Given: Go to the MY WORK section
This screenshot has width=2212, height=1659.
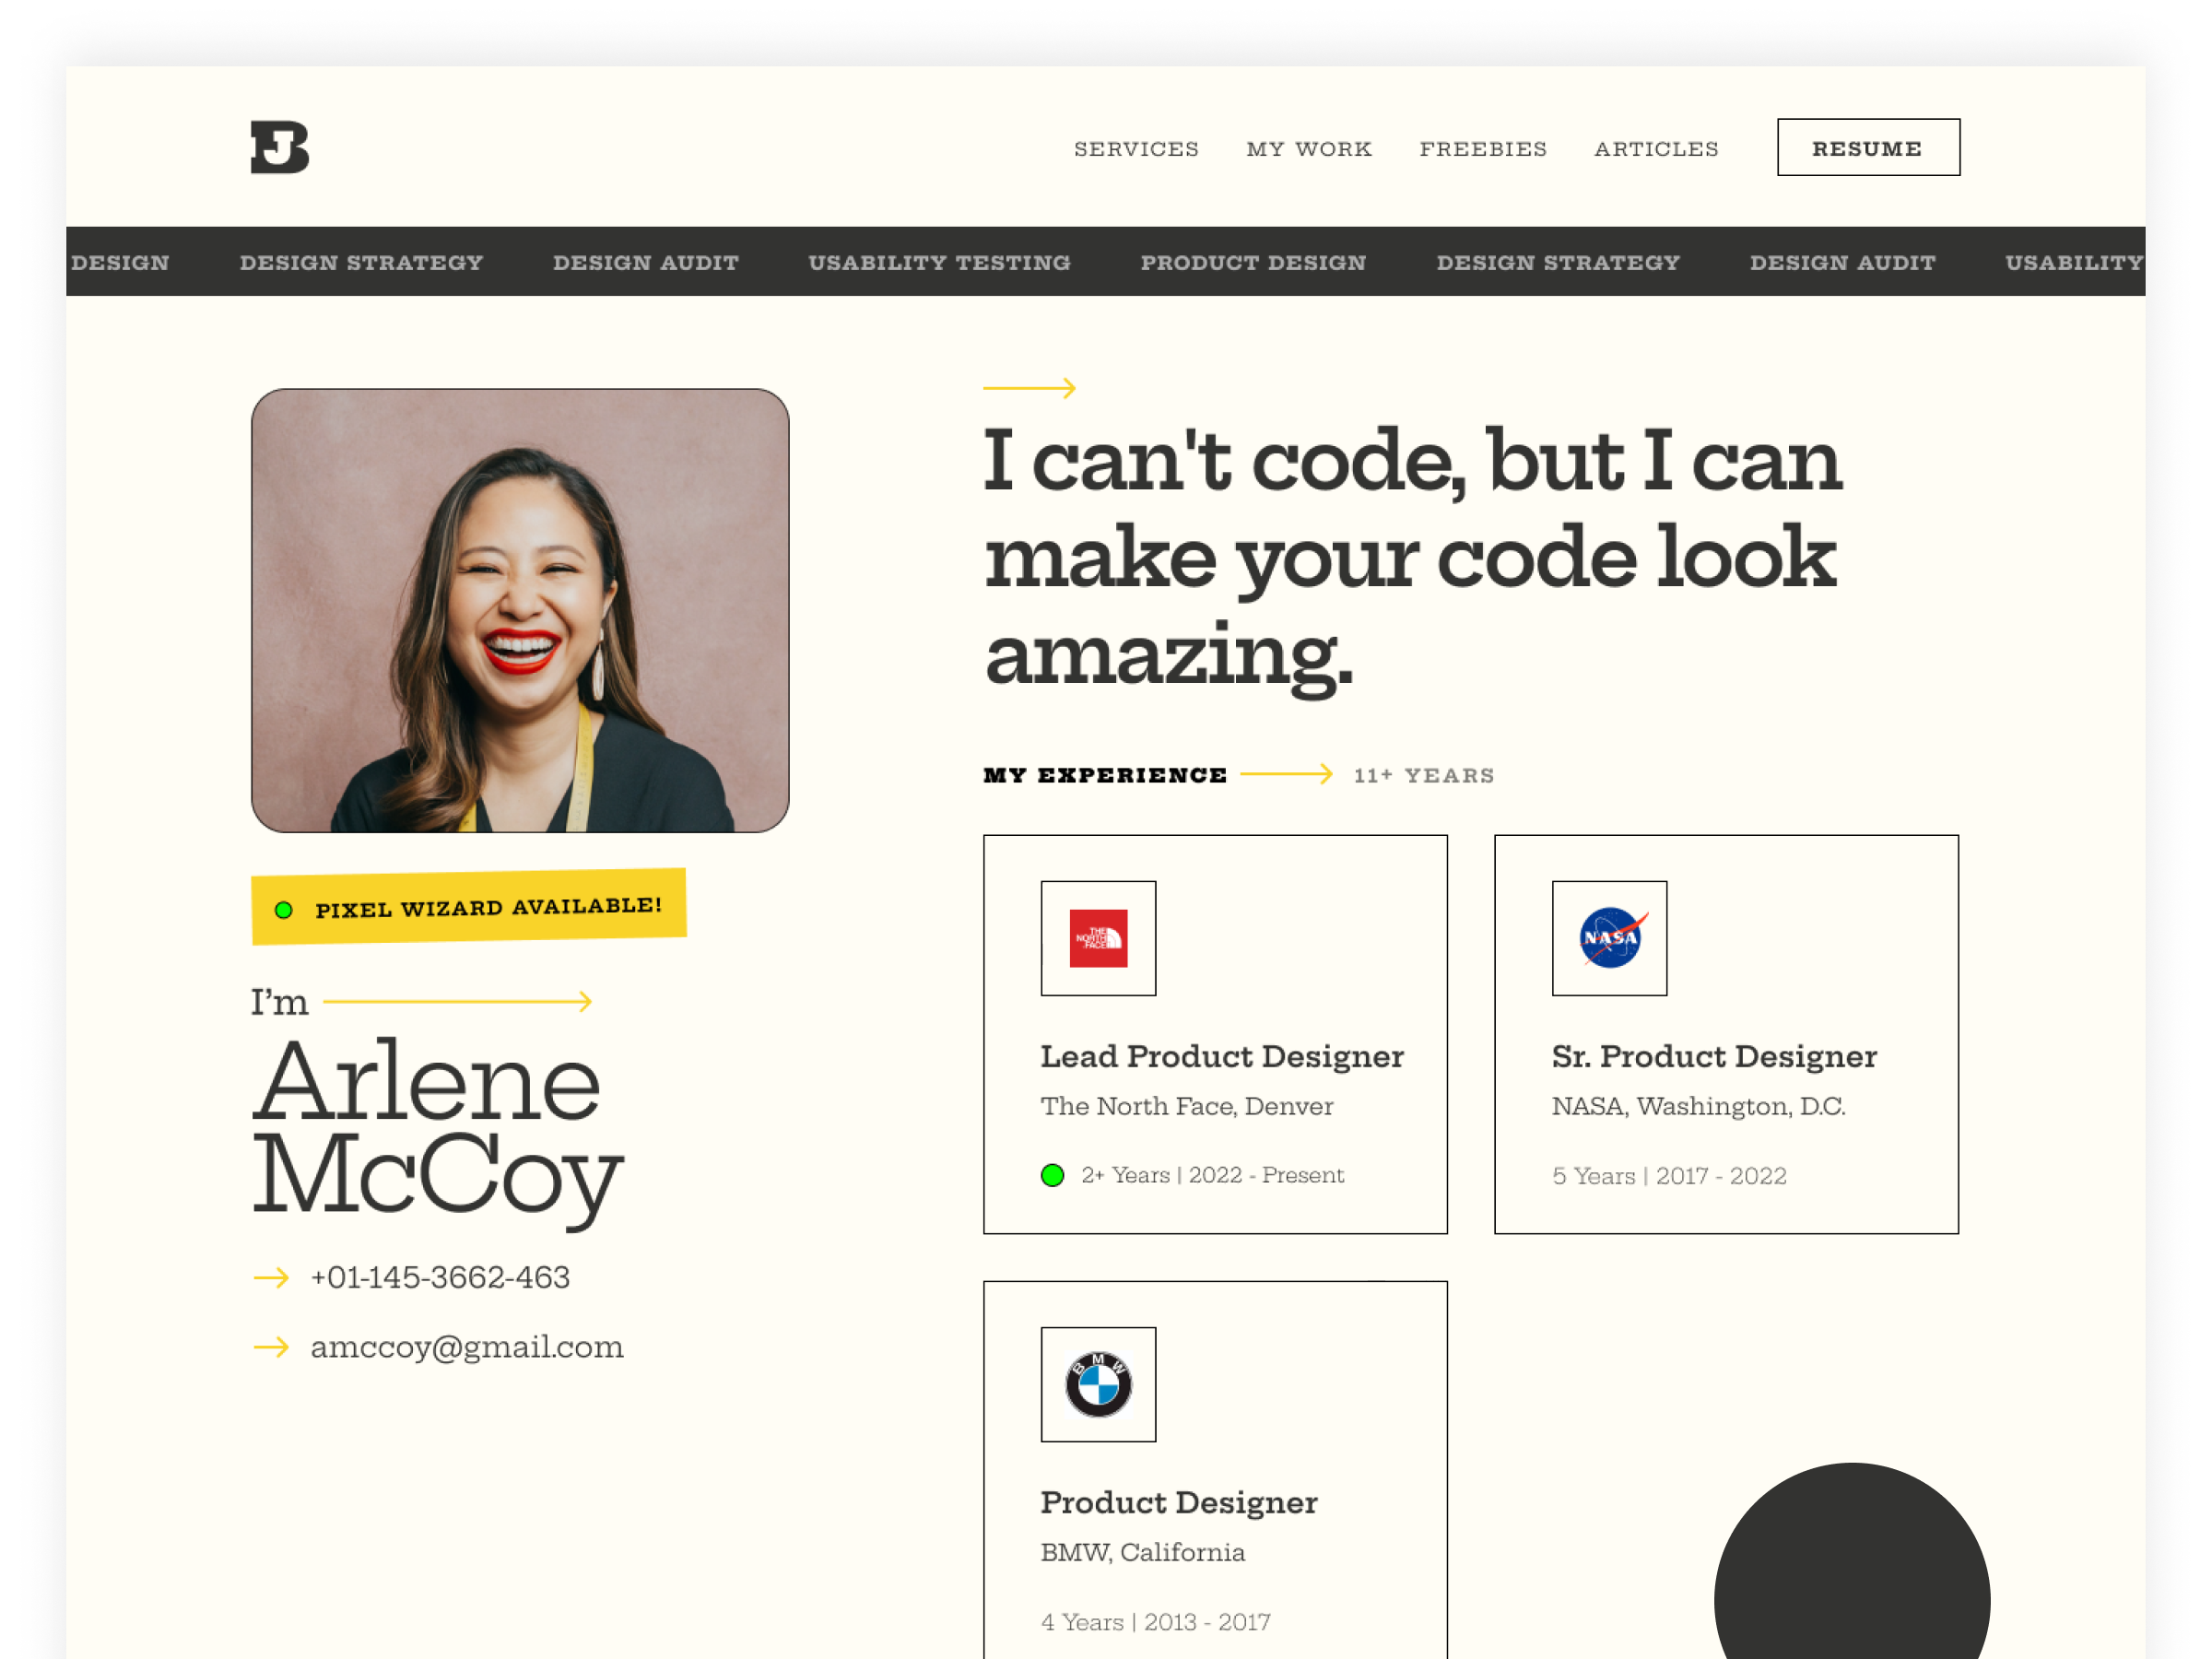Looking at the screenshot, I should 1309,148.
